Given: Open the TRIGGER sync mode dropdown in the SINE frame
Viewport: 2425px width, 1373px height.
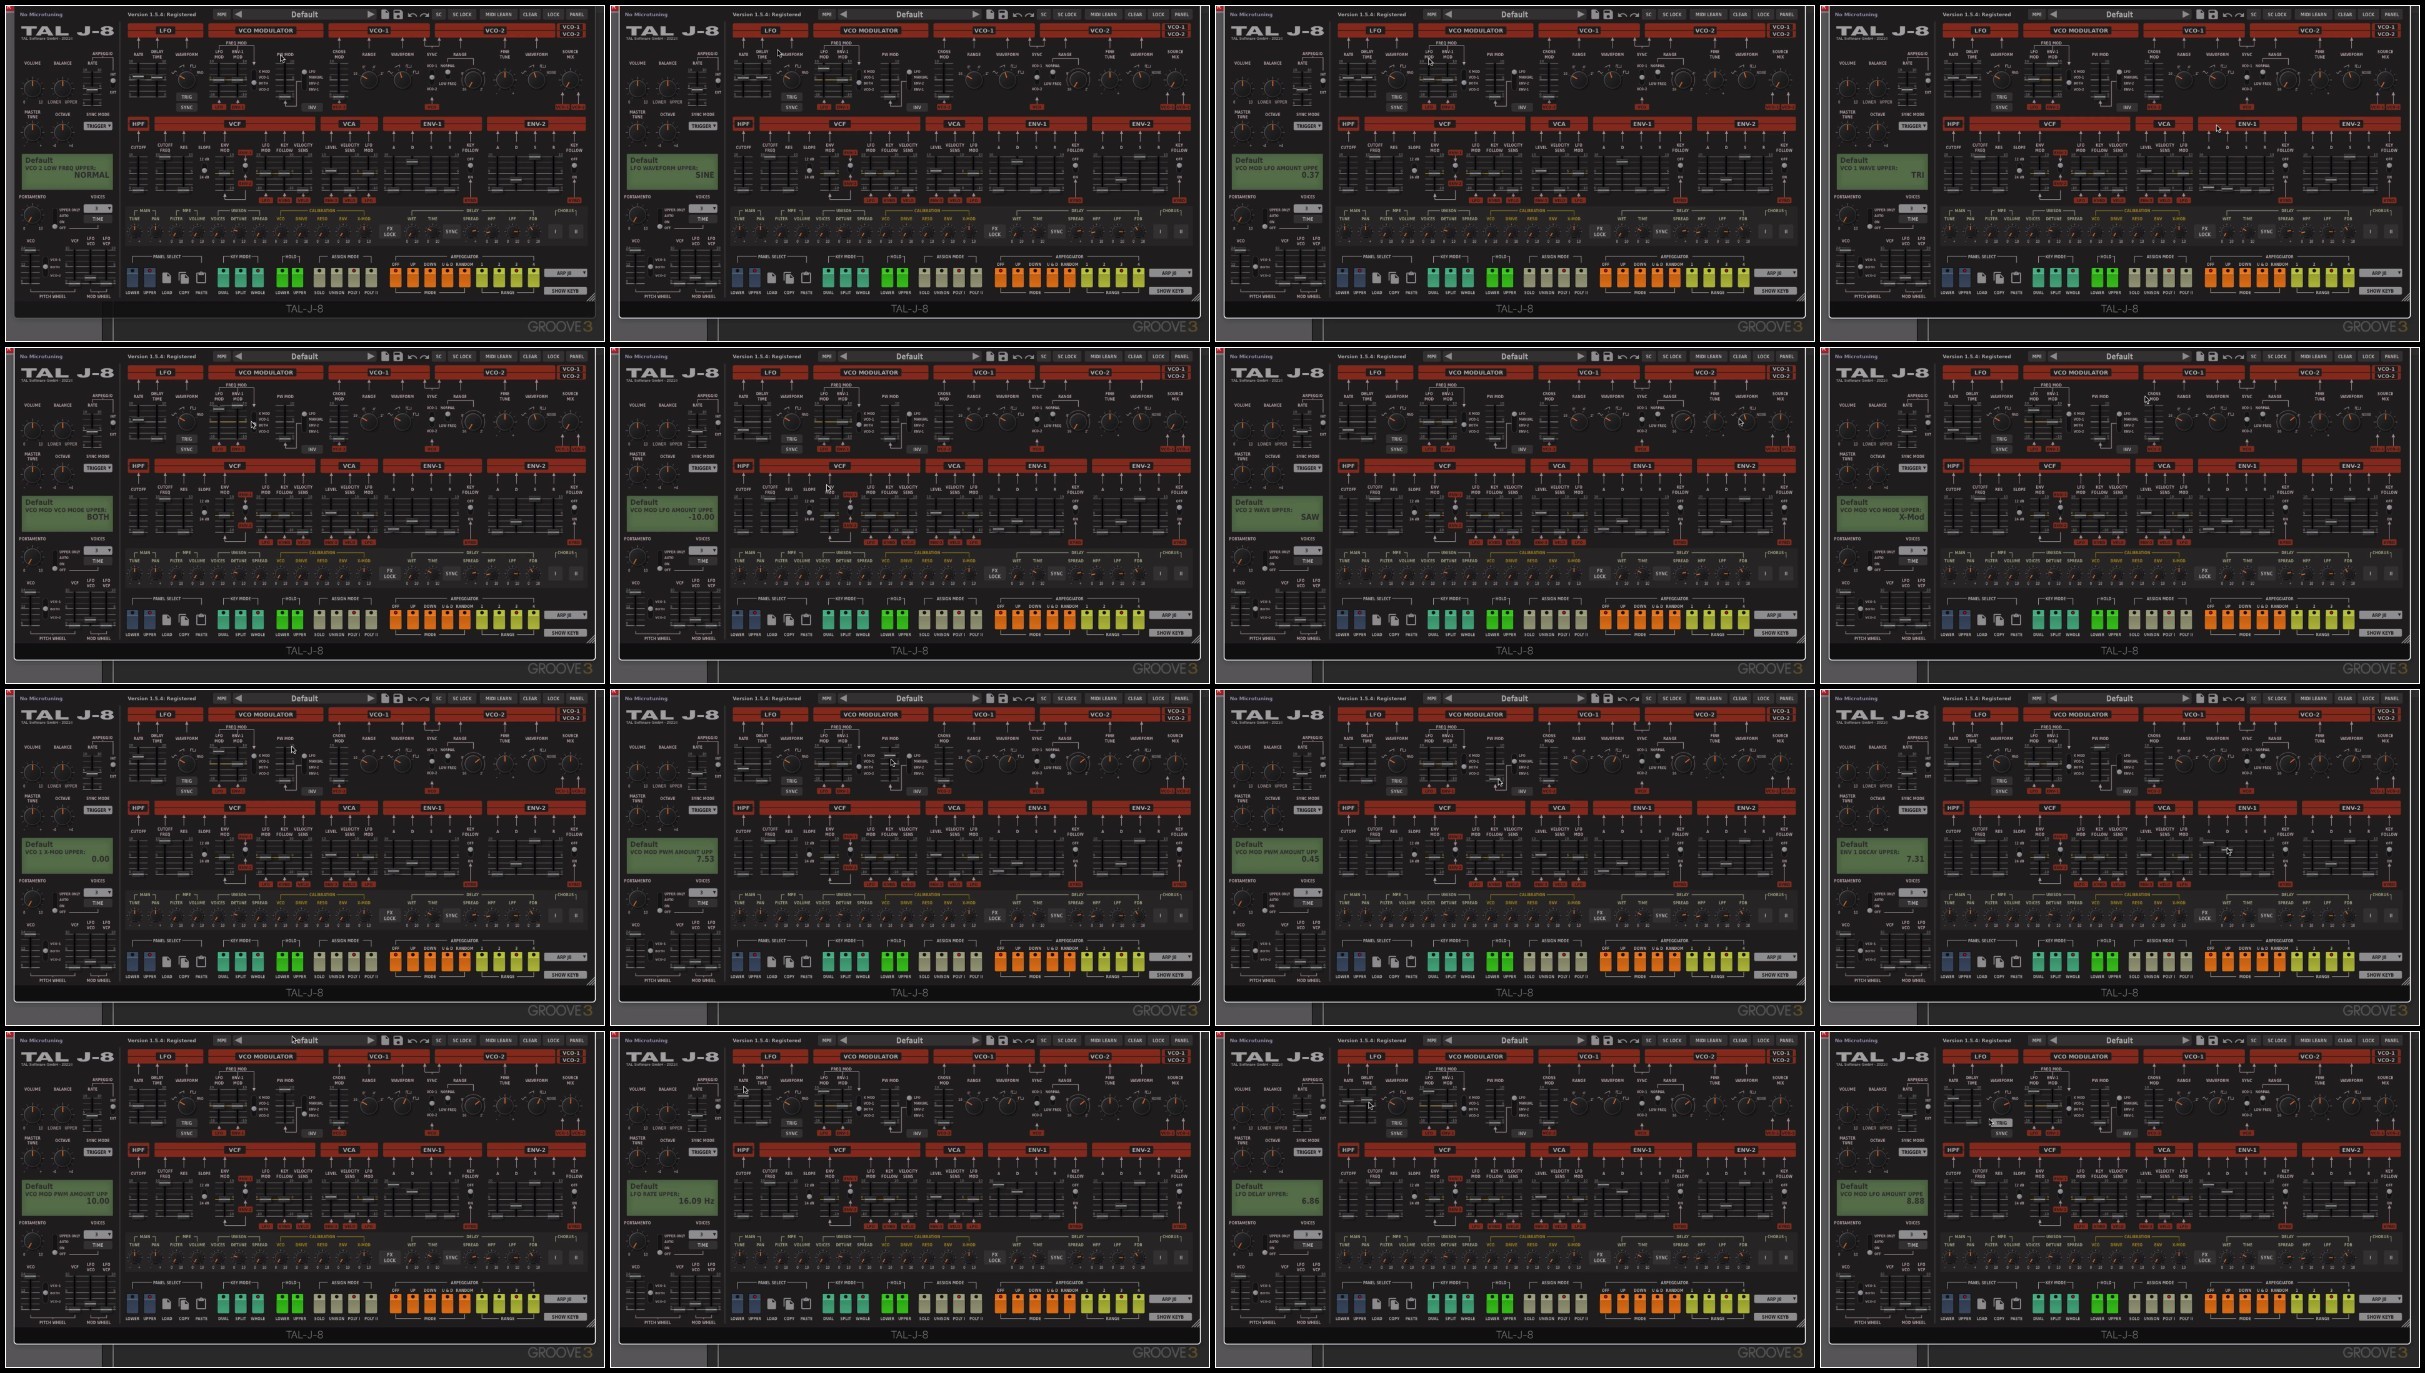Looking at the screenshot, I should pyautogui.click(x=702, y=126).
